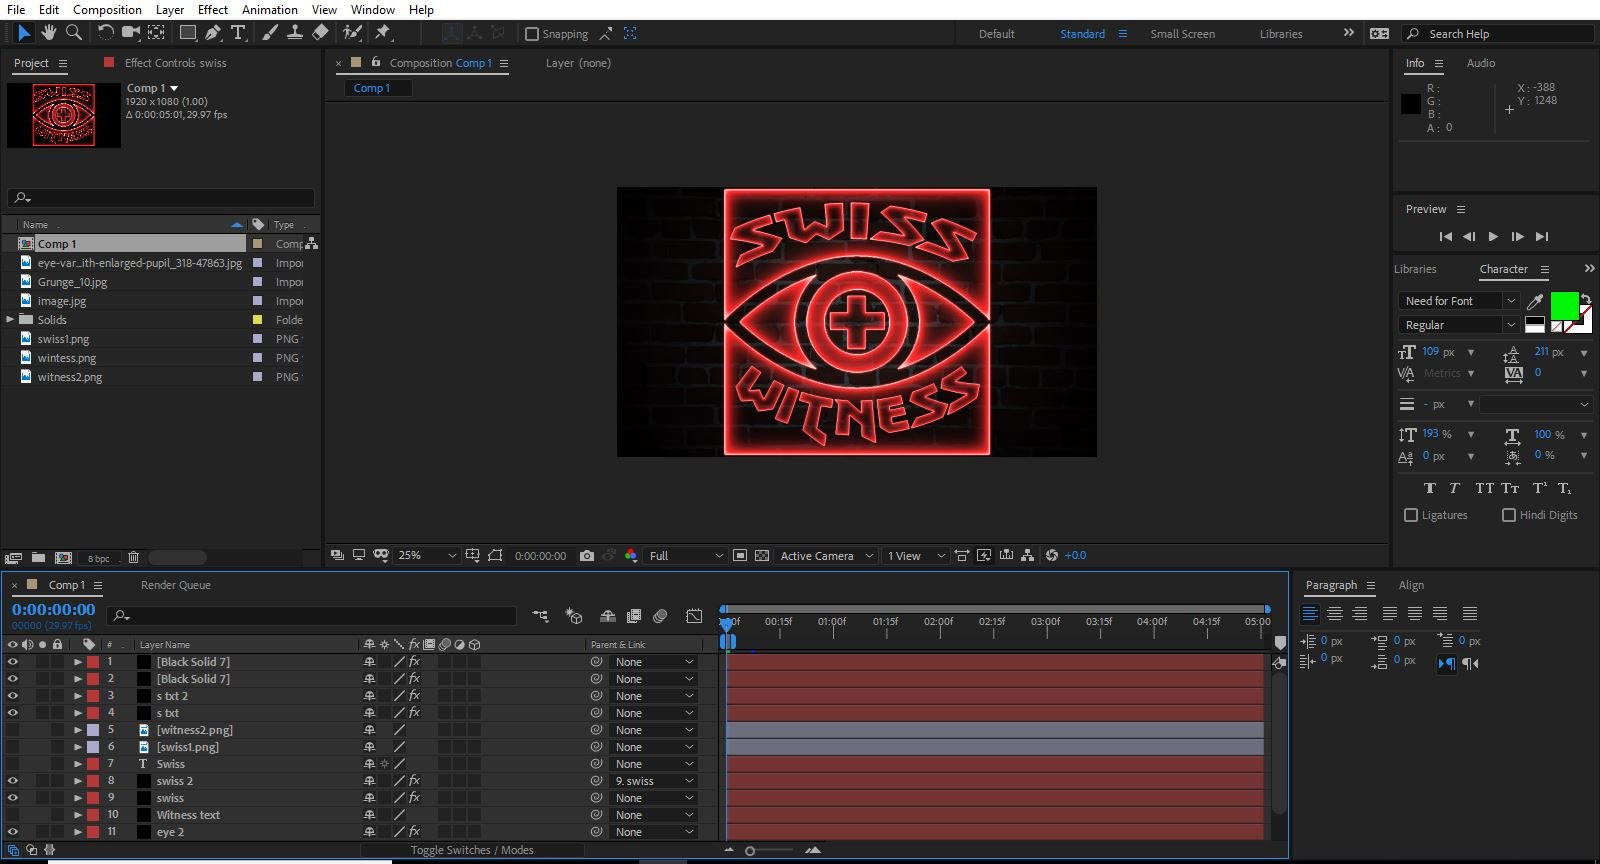The height and width of the screenshot is (864, 1600).
Task: Play the composition preview
Action: (1493, 237)
